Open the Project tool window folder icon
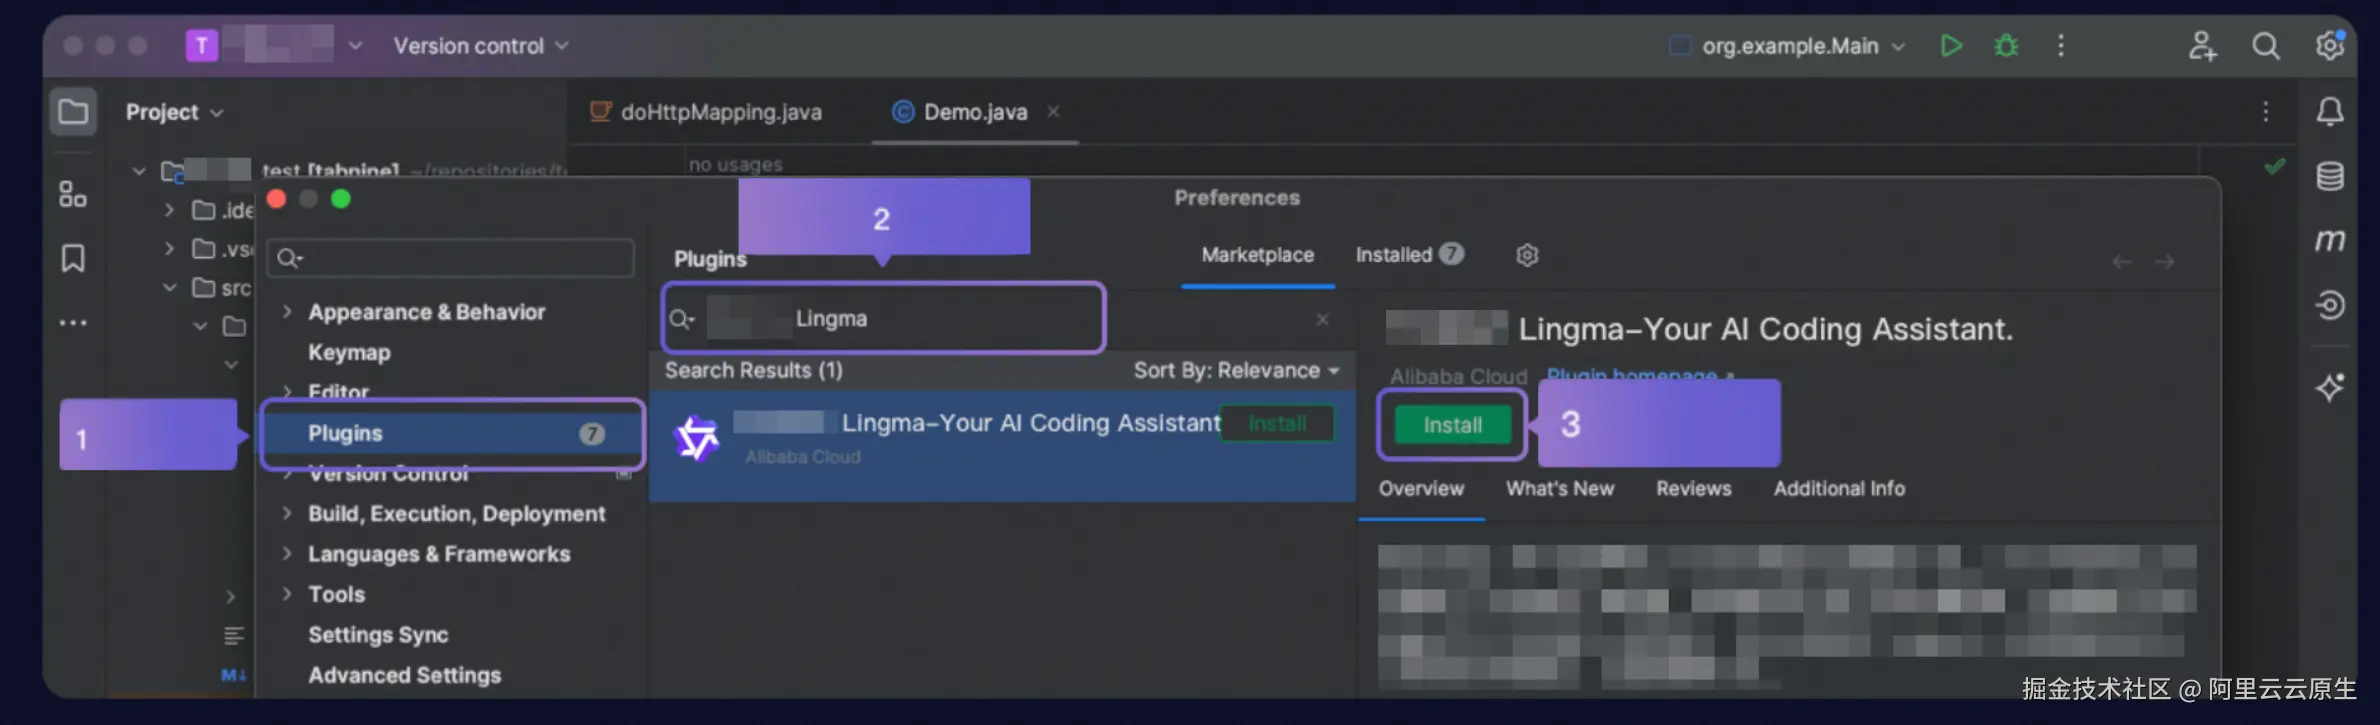 click(x=73, y=112)
